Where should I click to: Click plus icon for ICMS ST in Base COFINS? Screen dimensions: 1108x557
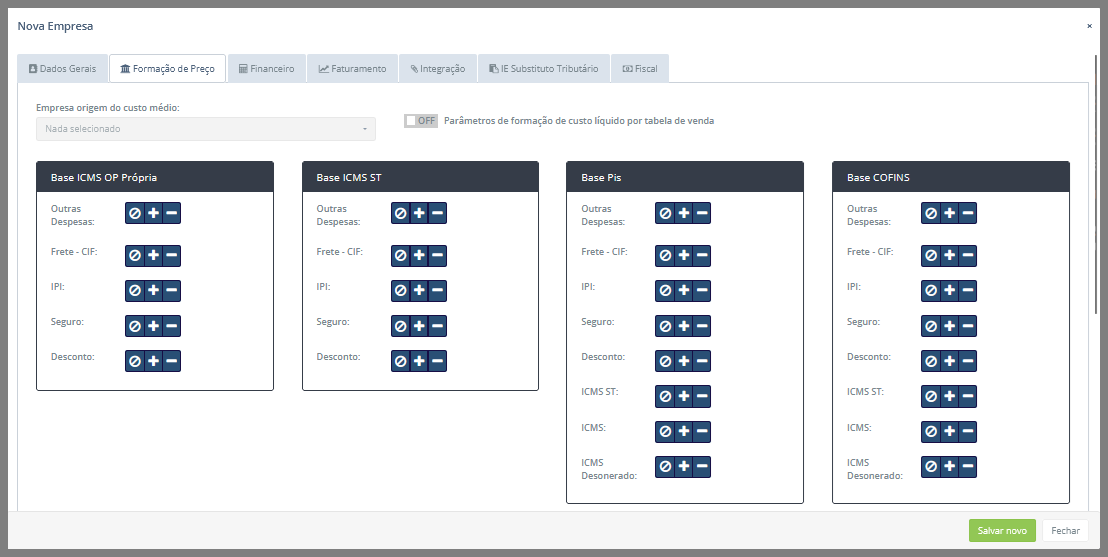point(949,396)
